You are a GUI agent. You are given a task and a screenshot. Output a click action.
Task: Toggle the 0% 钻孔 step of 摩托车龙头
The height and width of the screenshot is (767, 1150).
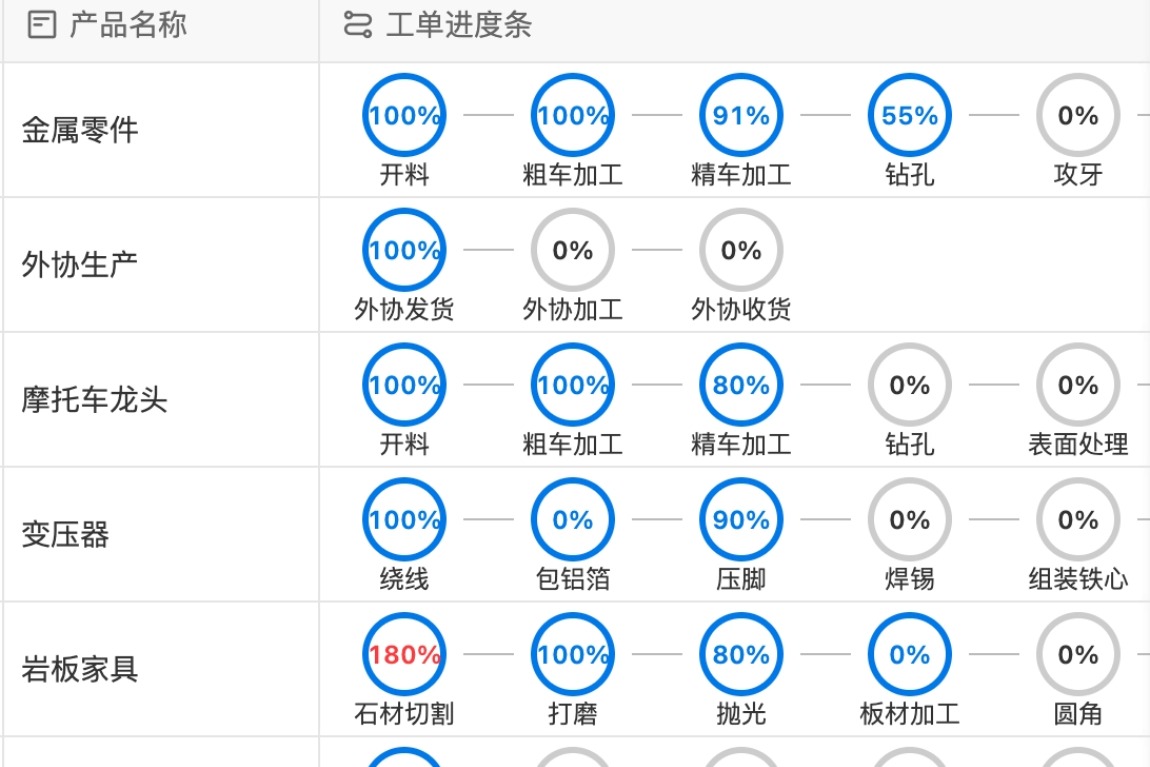click(908, 385)
